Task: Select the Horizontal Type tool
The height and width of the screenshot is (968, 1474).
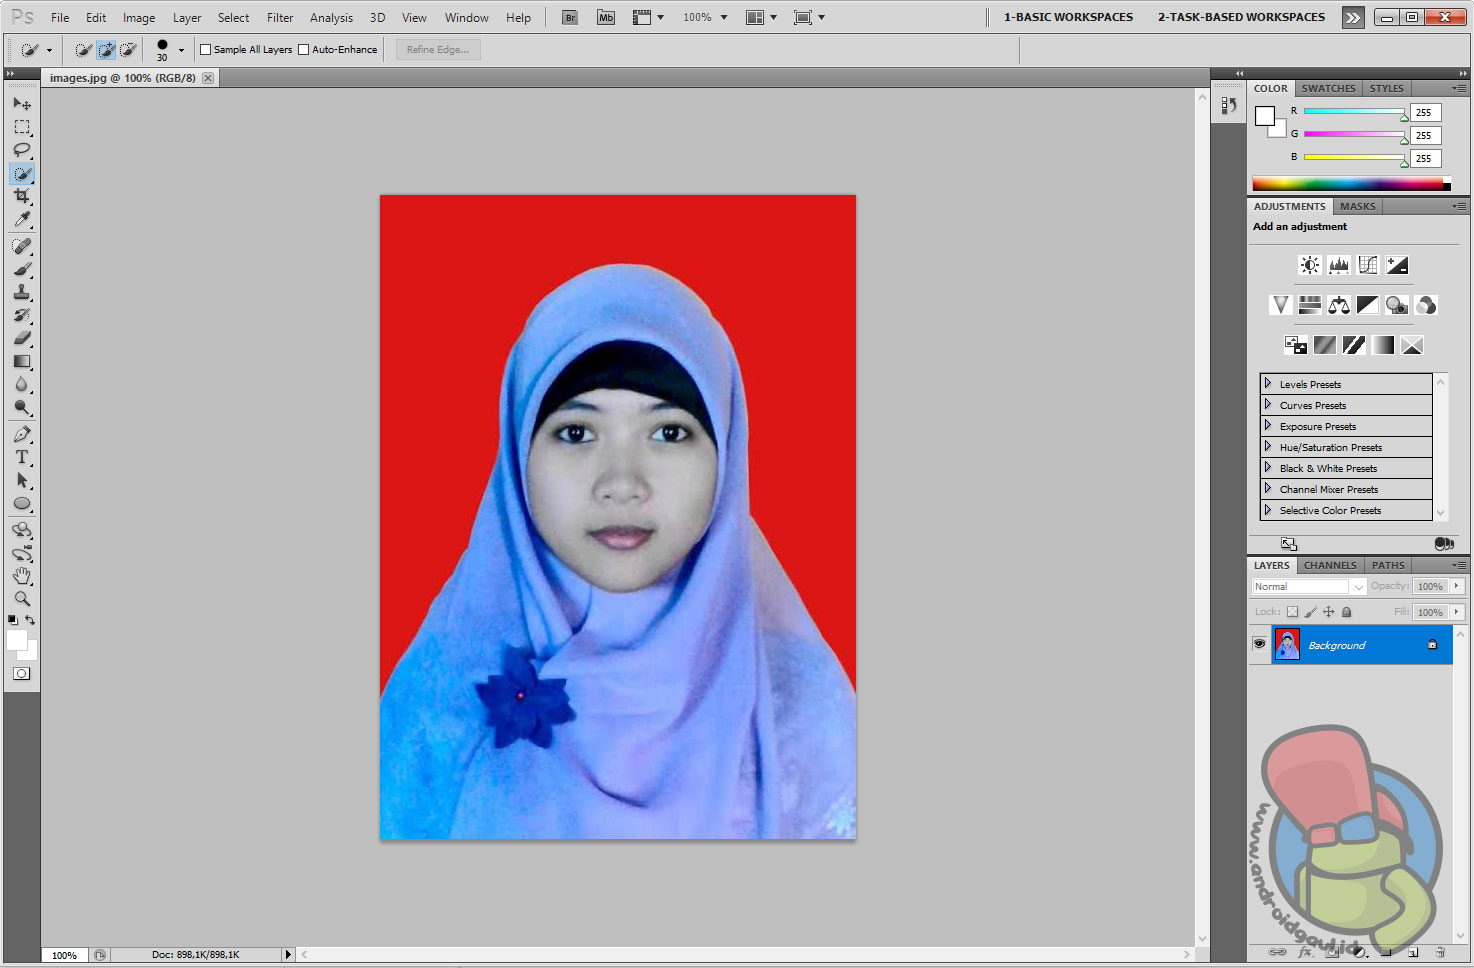Action: click(x=22, y=457)
